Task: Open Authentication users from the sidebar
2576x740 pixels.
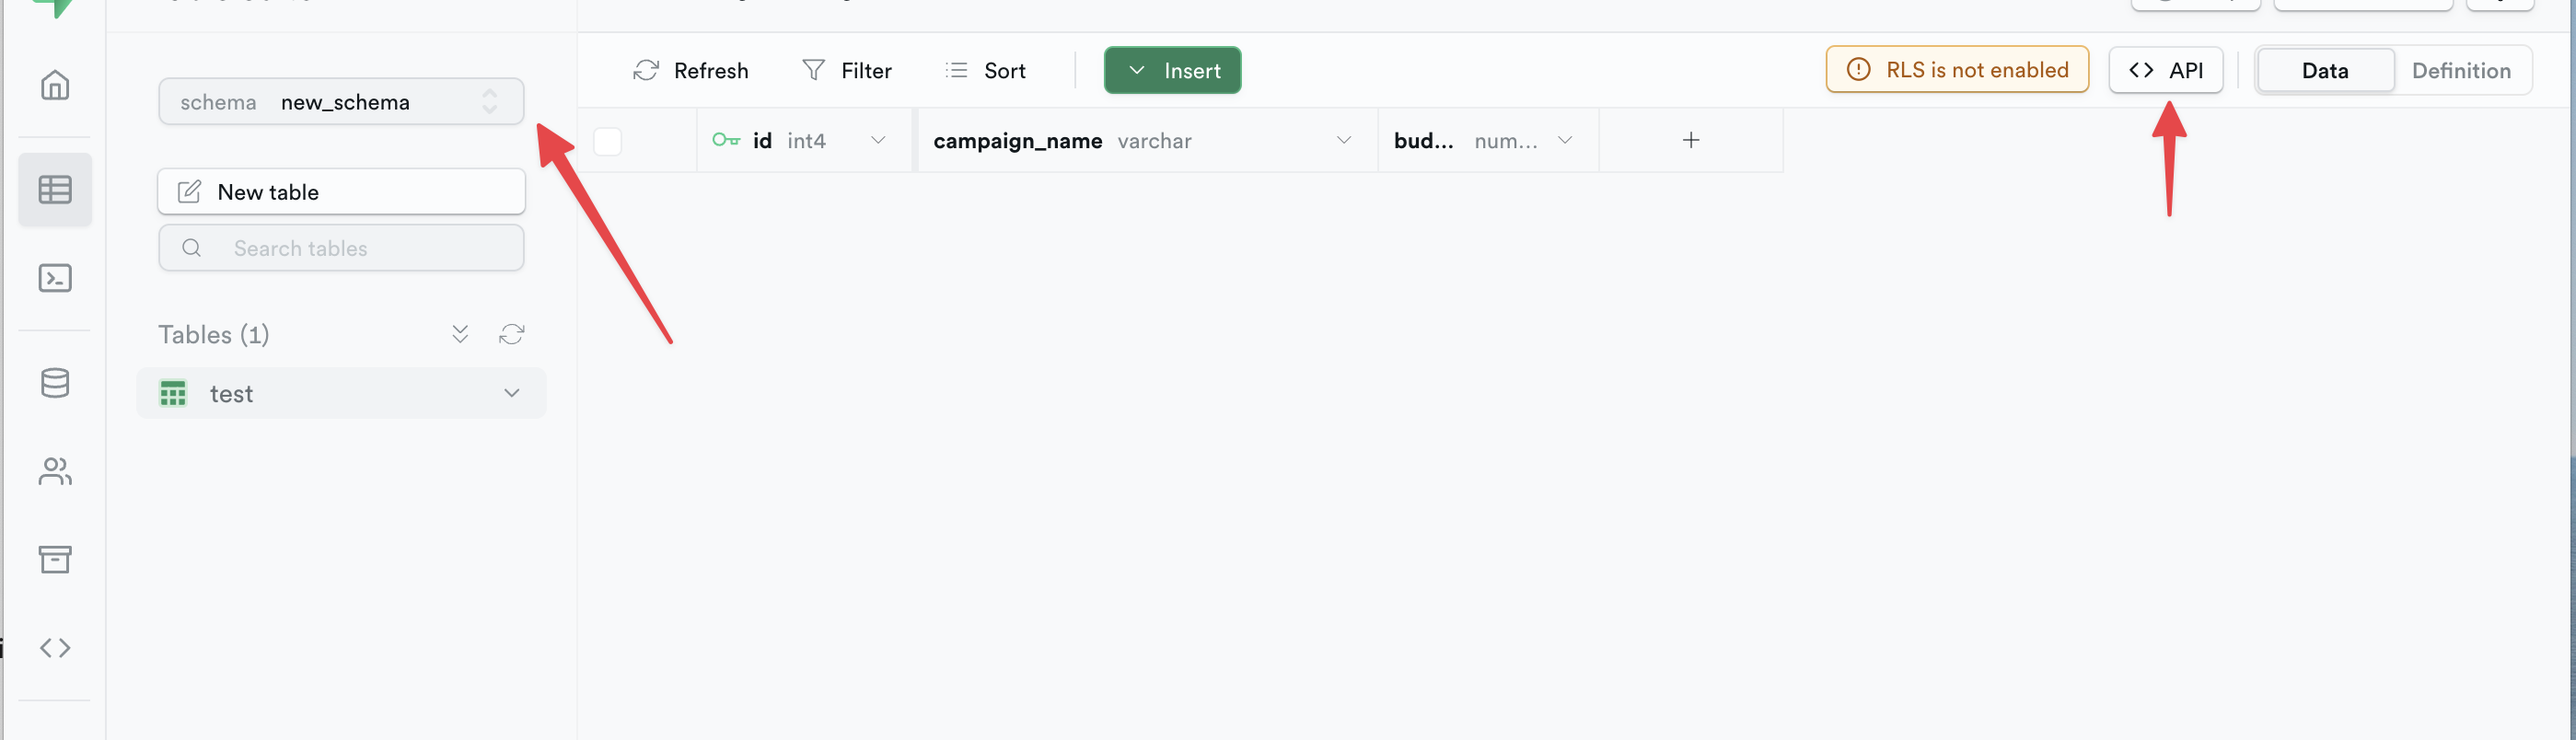Action: pyautogui.click(x=55, y=471)
